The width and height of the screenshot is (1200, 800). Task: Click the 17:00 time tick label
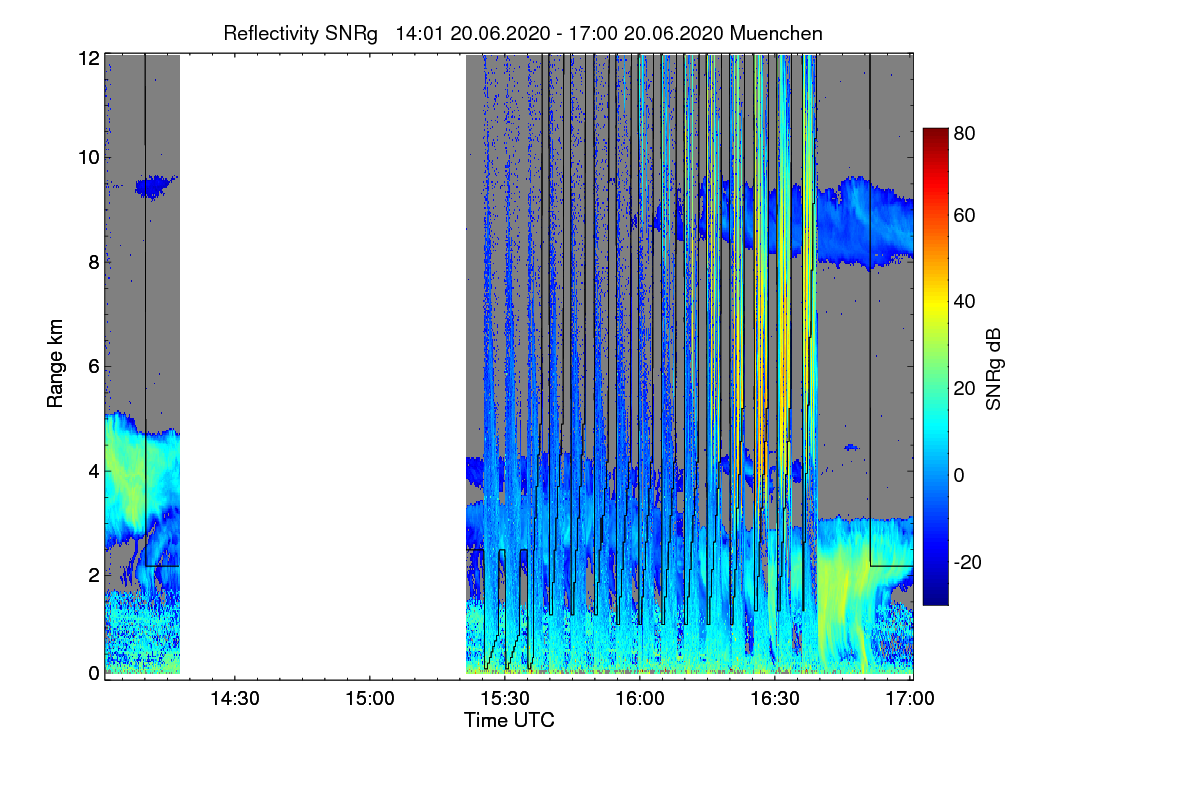click(911, 699)
